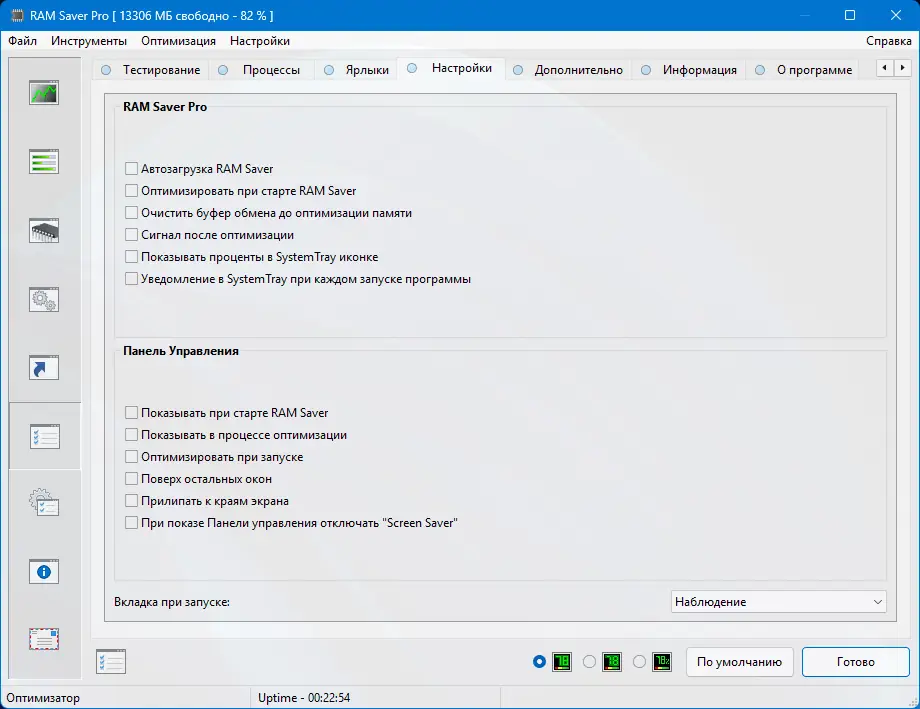Switch to the О программе tab
The height and width of the screenshot is (709, 920).
804,70
